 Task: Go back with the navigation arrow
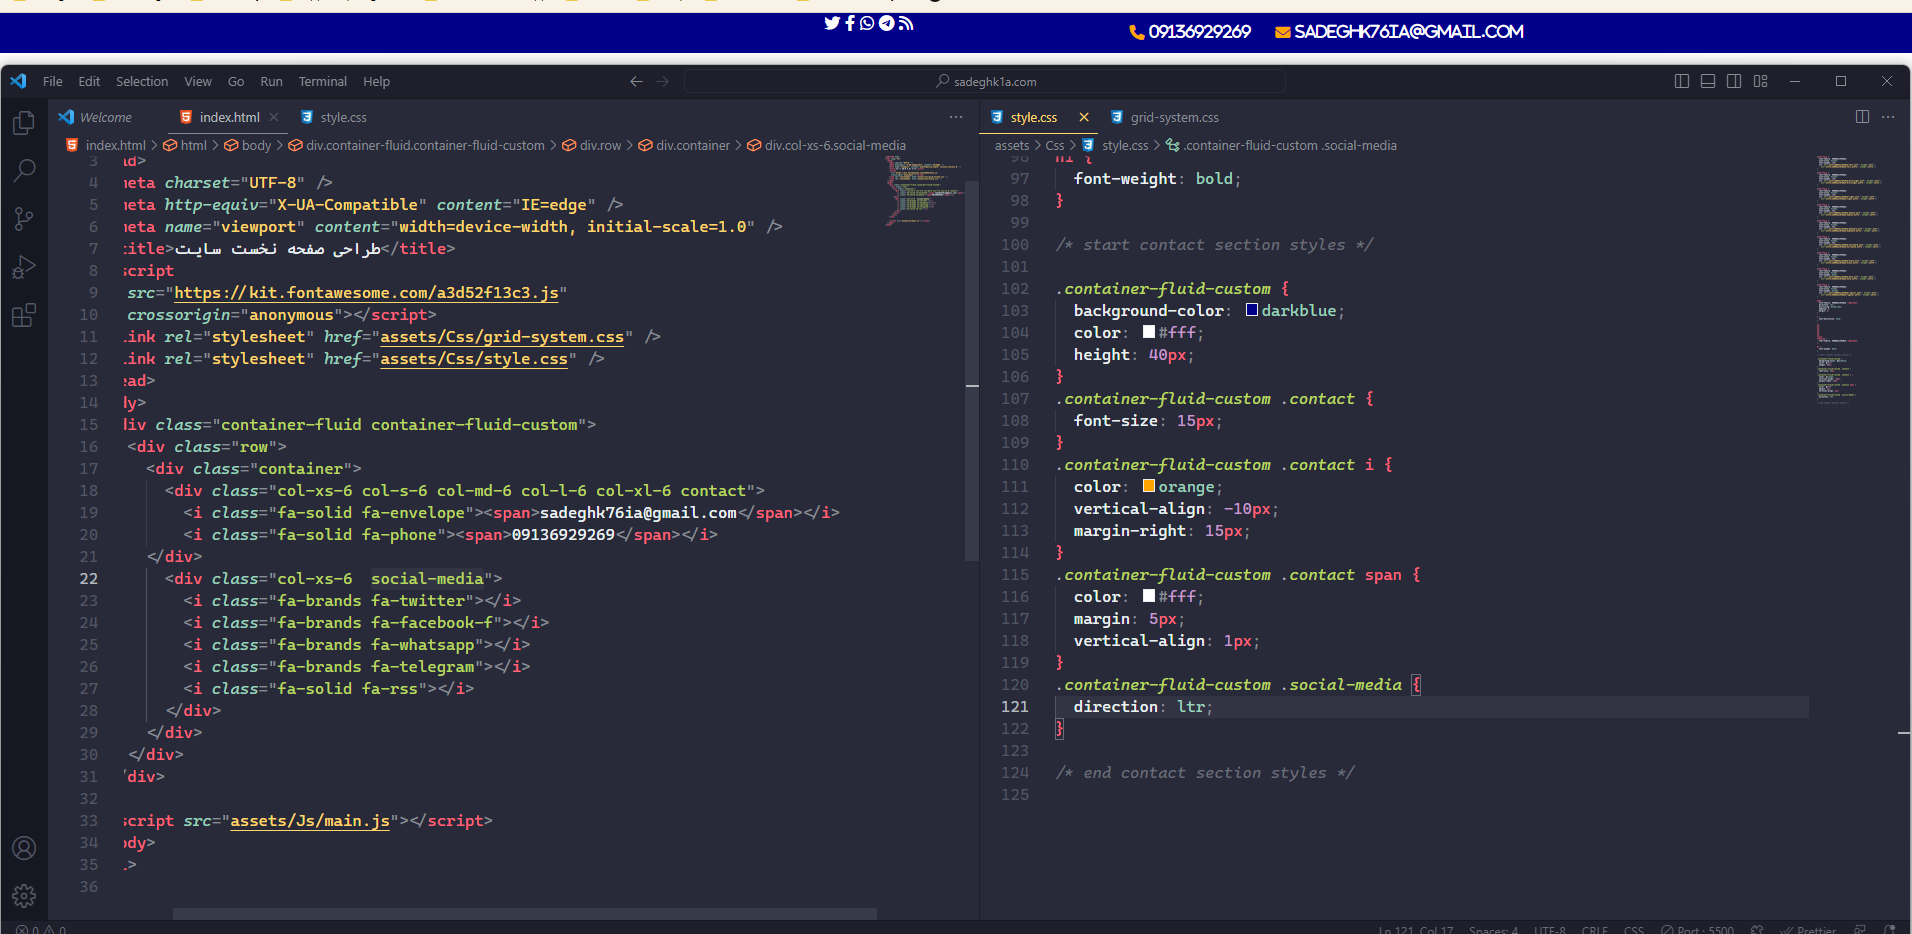(x=636, y=81)
